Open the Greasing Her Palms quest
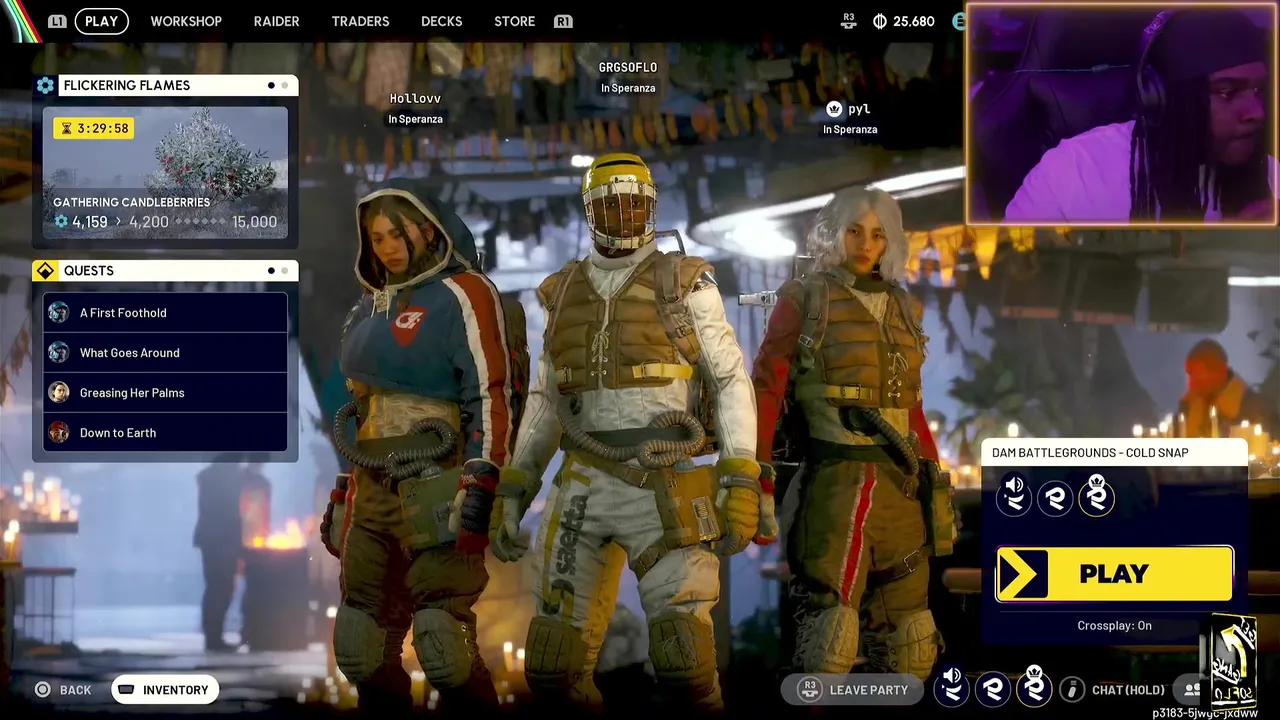This screenshot has height=720, width=1280. click(165, 393)
